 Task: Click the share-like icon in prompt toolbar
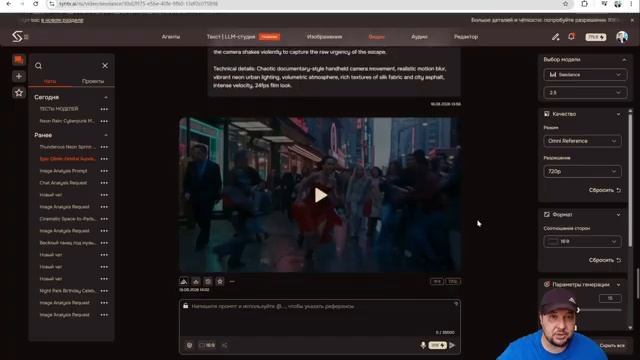click(x=224, y=345)
